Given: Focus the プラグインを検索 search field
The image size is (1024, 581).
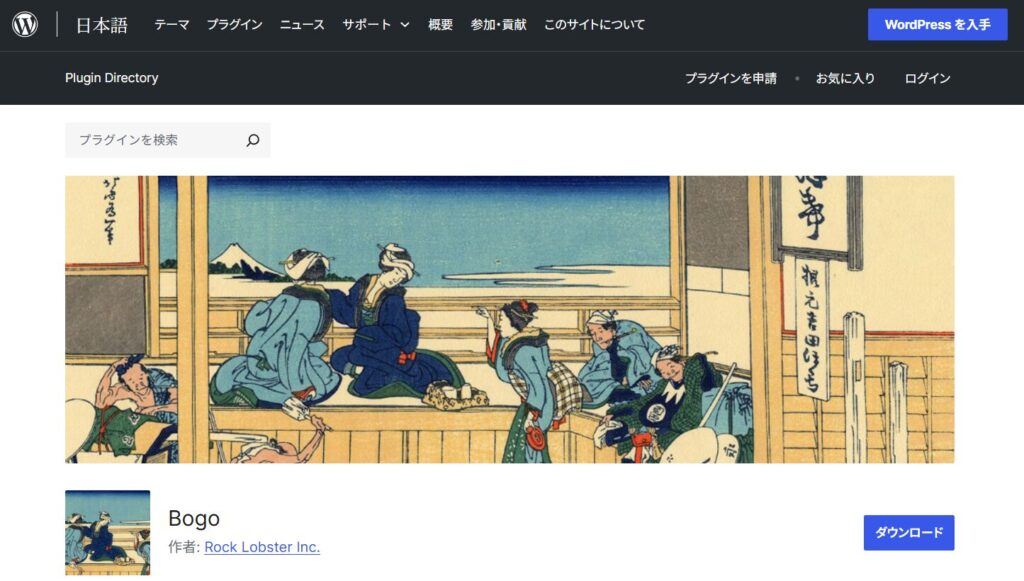Looking at the screenshot, I should tap(155, 140).
